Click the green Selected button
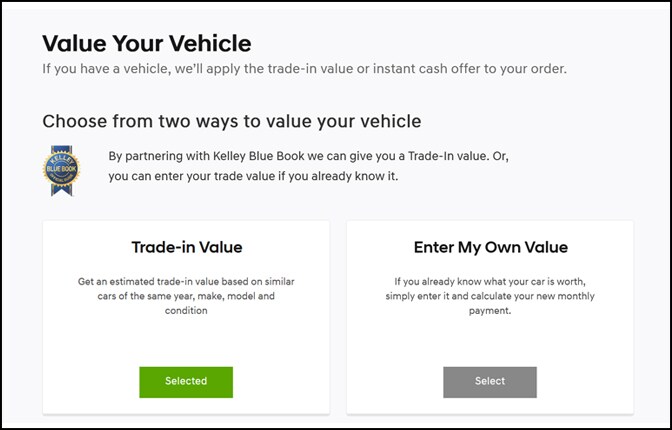672x430 pixels. 186,382
